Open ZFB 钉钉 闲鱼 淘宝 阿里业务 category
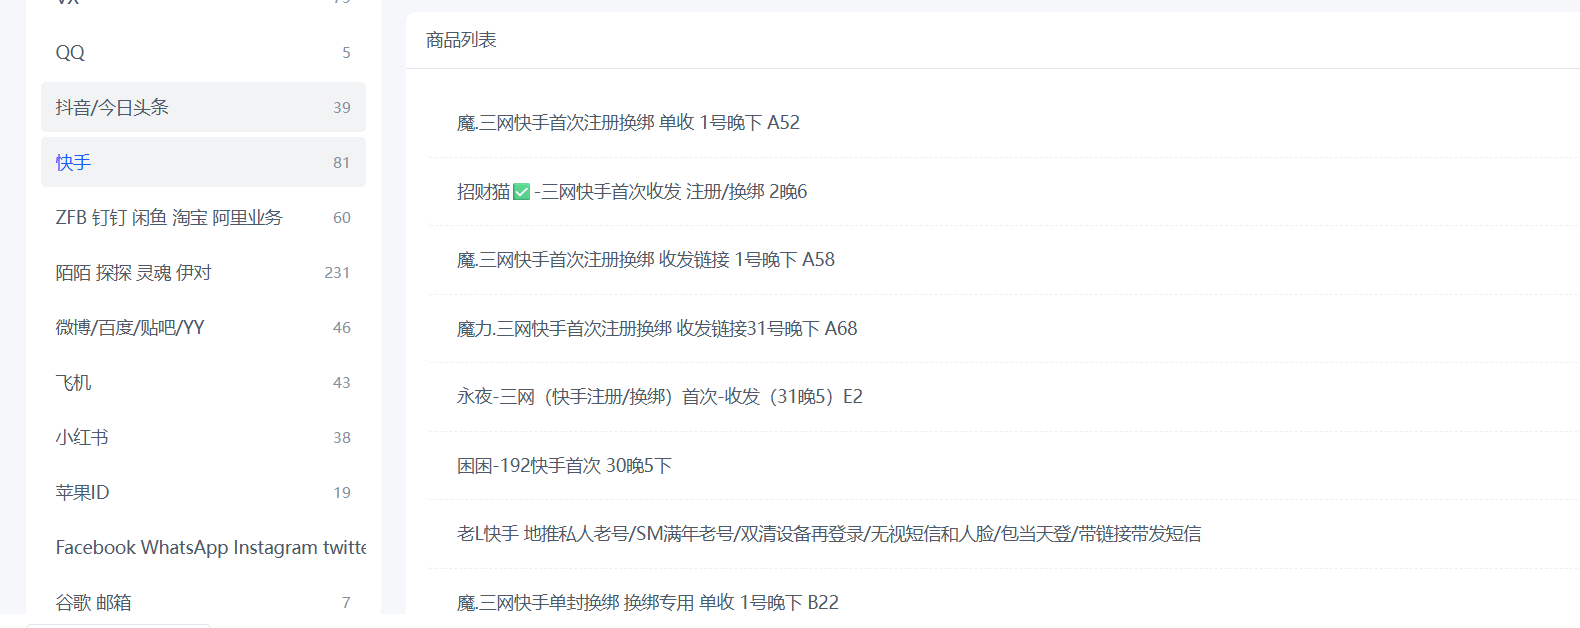1580x628 pixels. pos(203,217)
